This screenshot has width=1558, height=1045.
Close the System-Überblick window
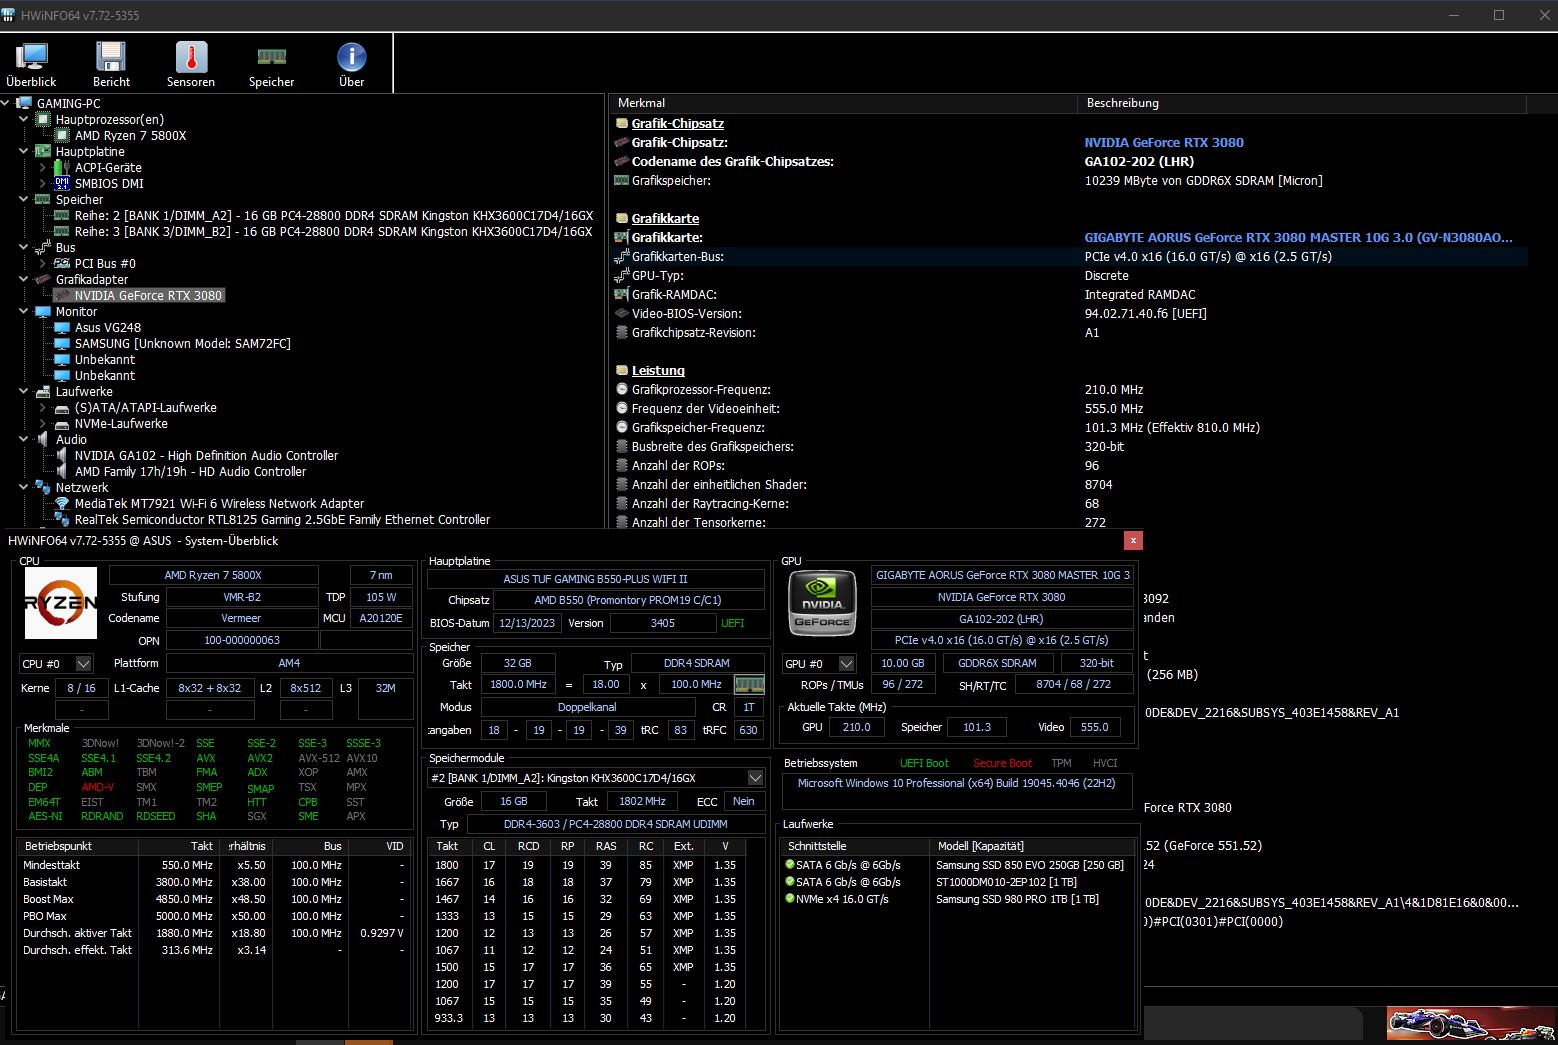click(x=1133, y=540)
